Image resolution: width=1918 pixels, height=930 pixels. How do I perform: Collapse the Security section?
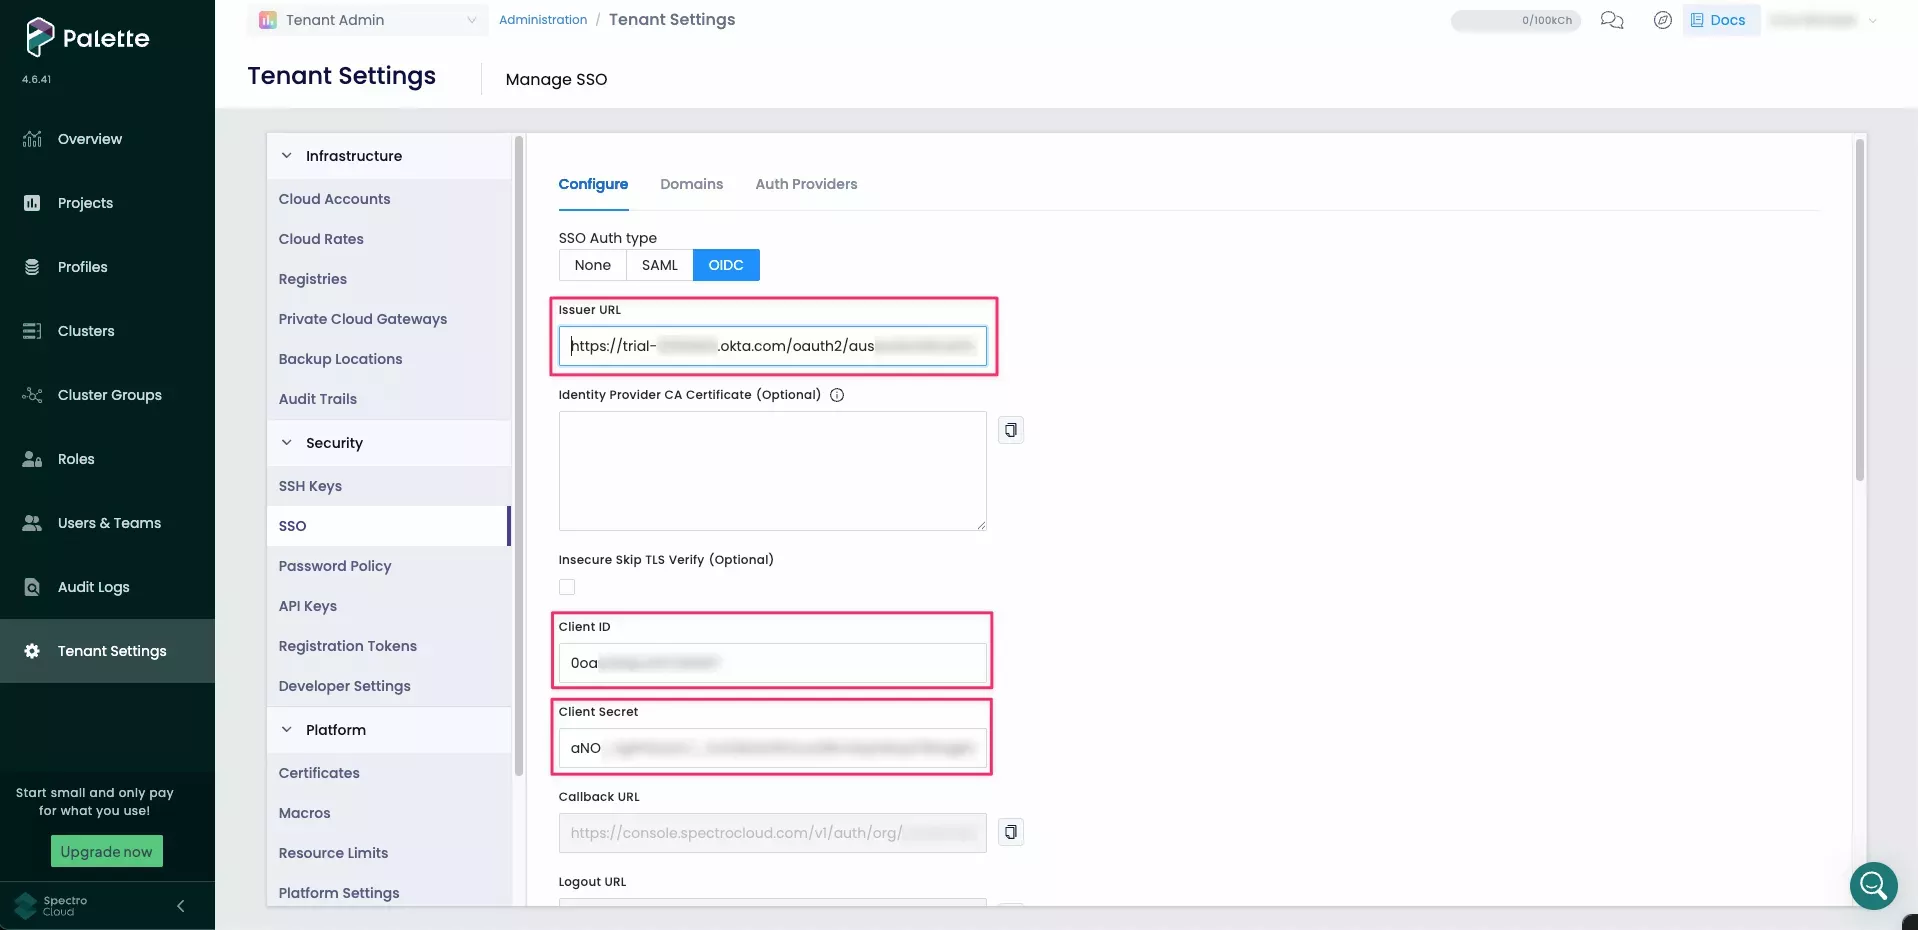coord(287,443)
